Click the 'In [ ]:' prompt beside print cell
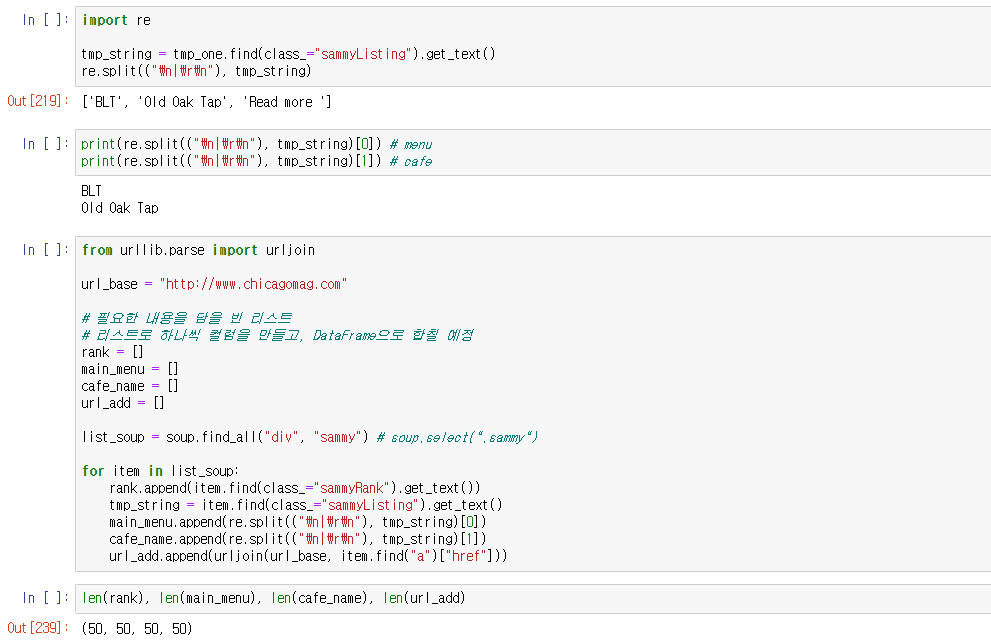Image resolution: width=991 pixels, height=642 pixels. pyautogui.click(x=46, y=143)
